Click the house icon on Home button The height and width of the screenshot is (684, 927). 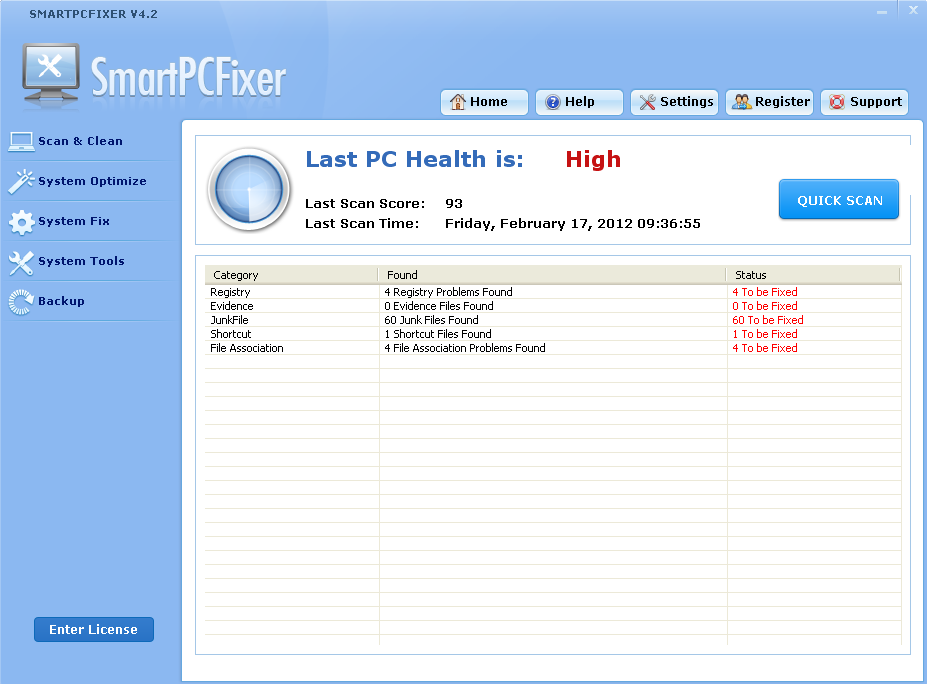tap(458, 102)
